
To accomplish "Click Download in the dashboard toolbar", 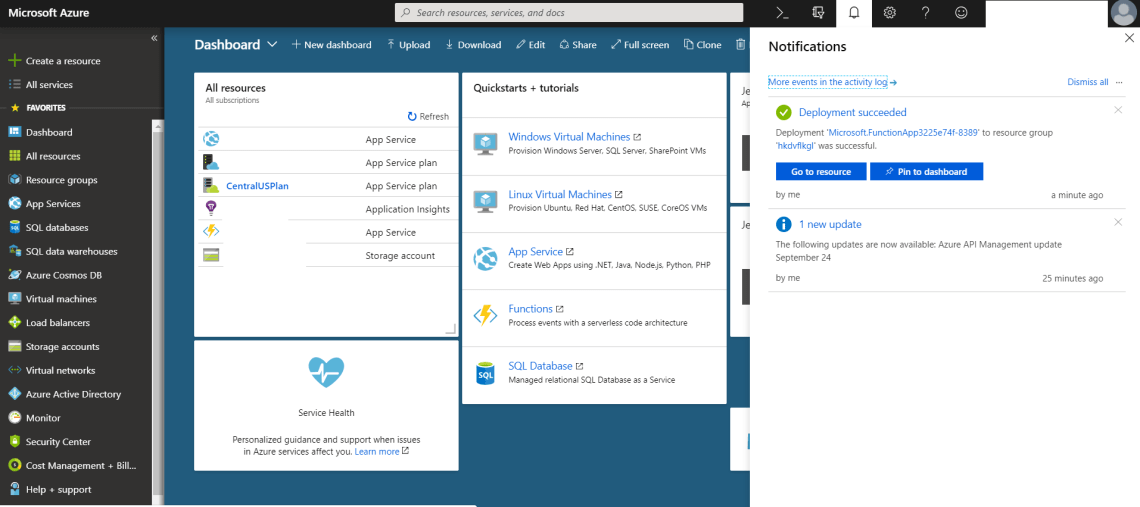I will pyautogui.click(x=473, y=44).
